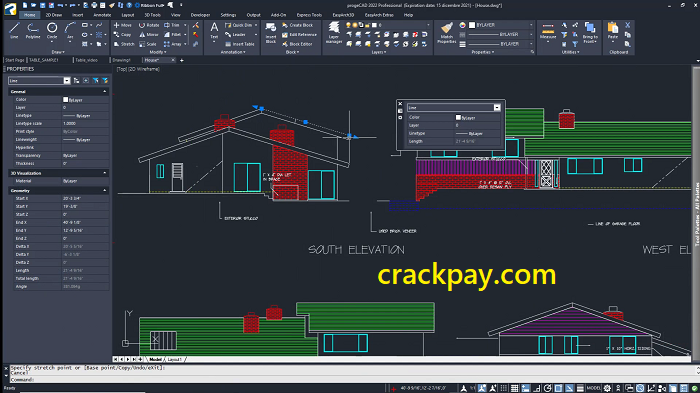Toggle the object snap icon in status bar
The width and height of the screenshot is (700, 393).
tap(558, 388)
